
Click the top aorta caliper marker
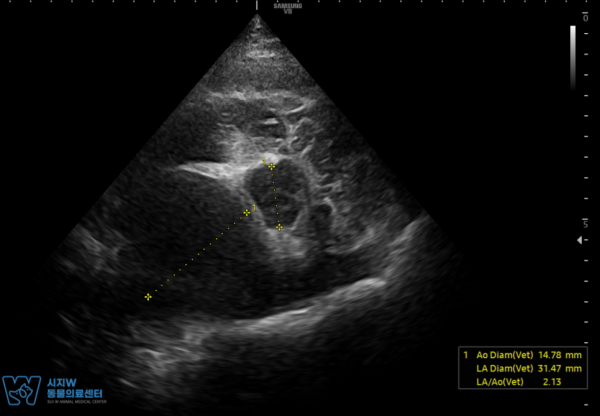click(271, 166)
